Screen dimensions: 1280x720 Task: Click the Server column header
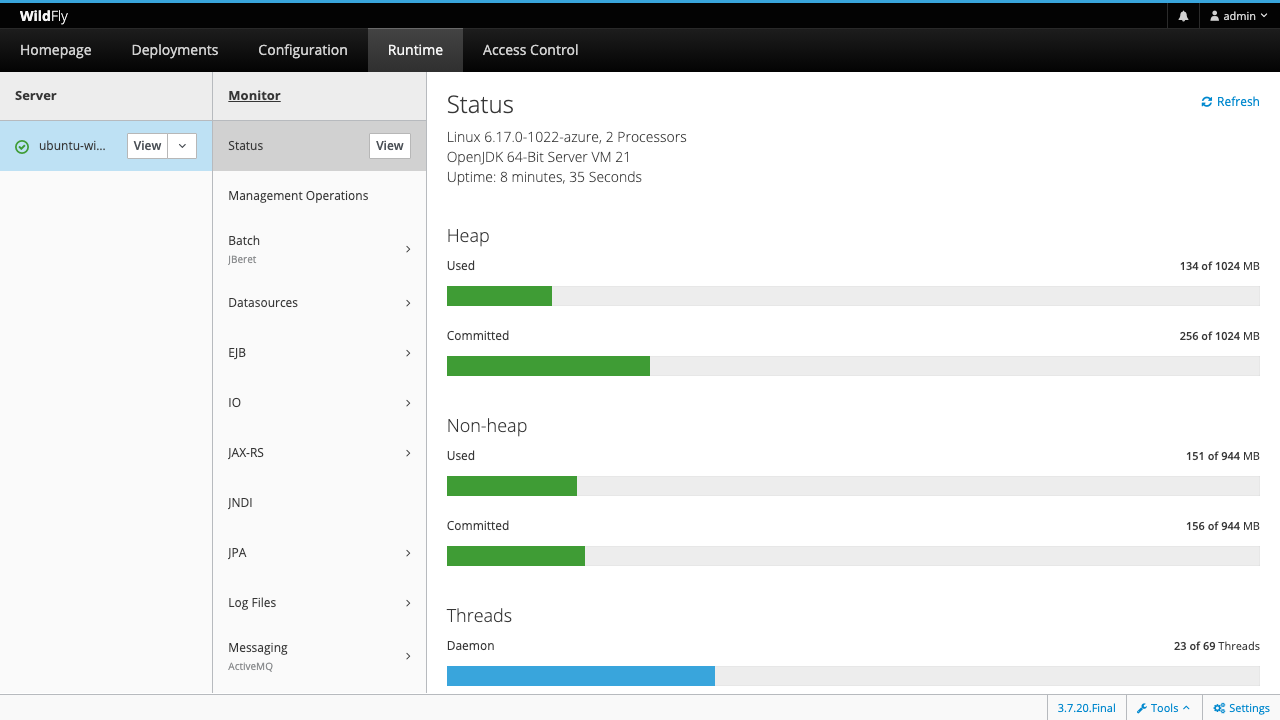[x=36, y=96]
